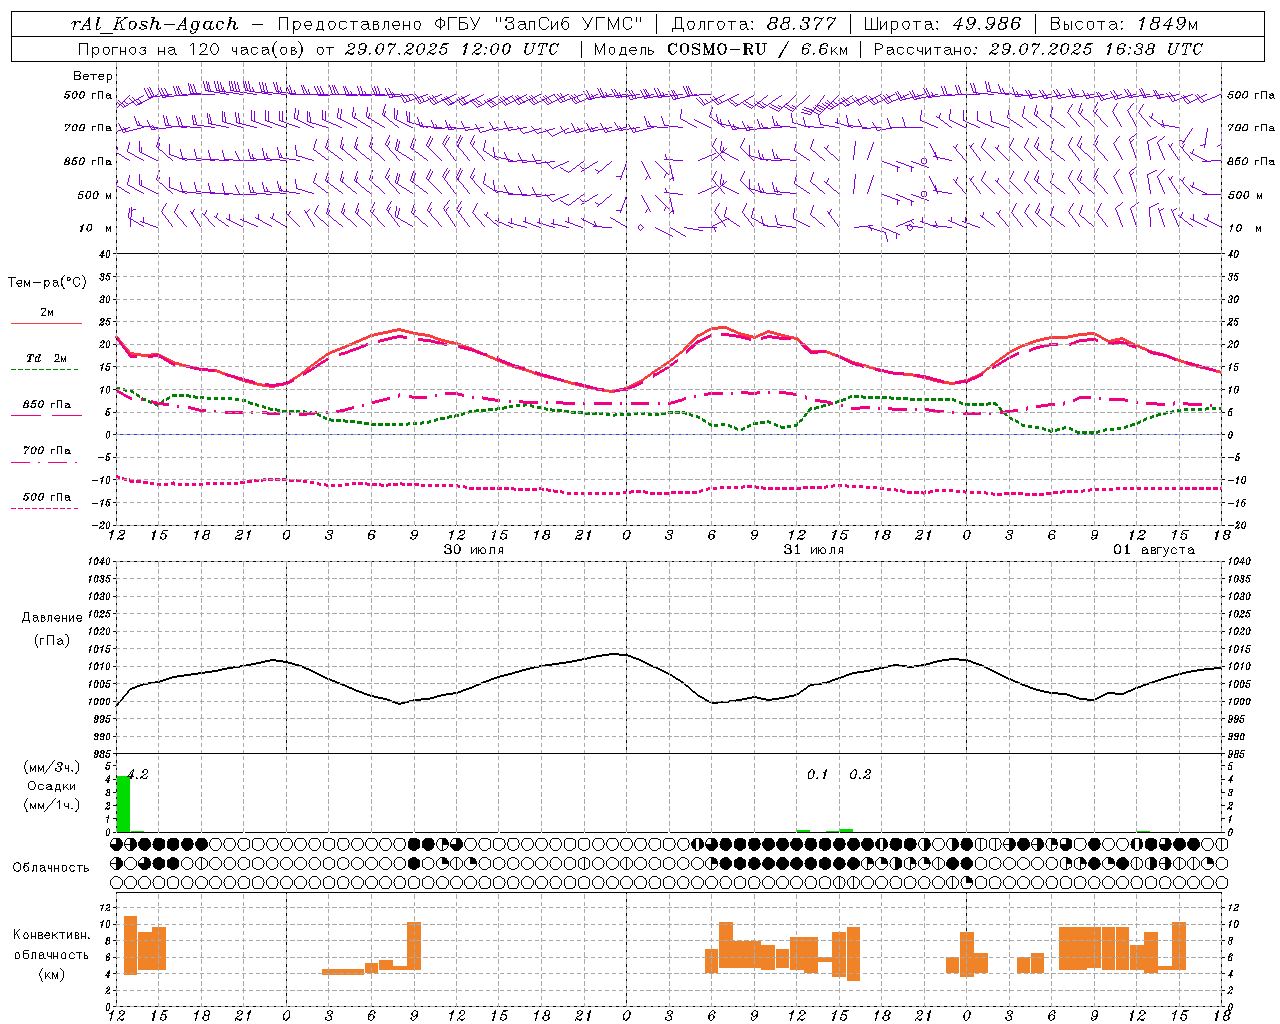Click the tall green precipitation bar

pyautogui.click(x=124, y=804)
